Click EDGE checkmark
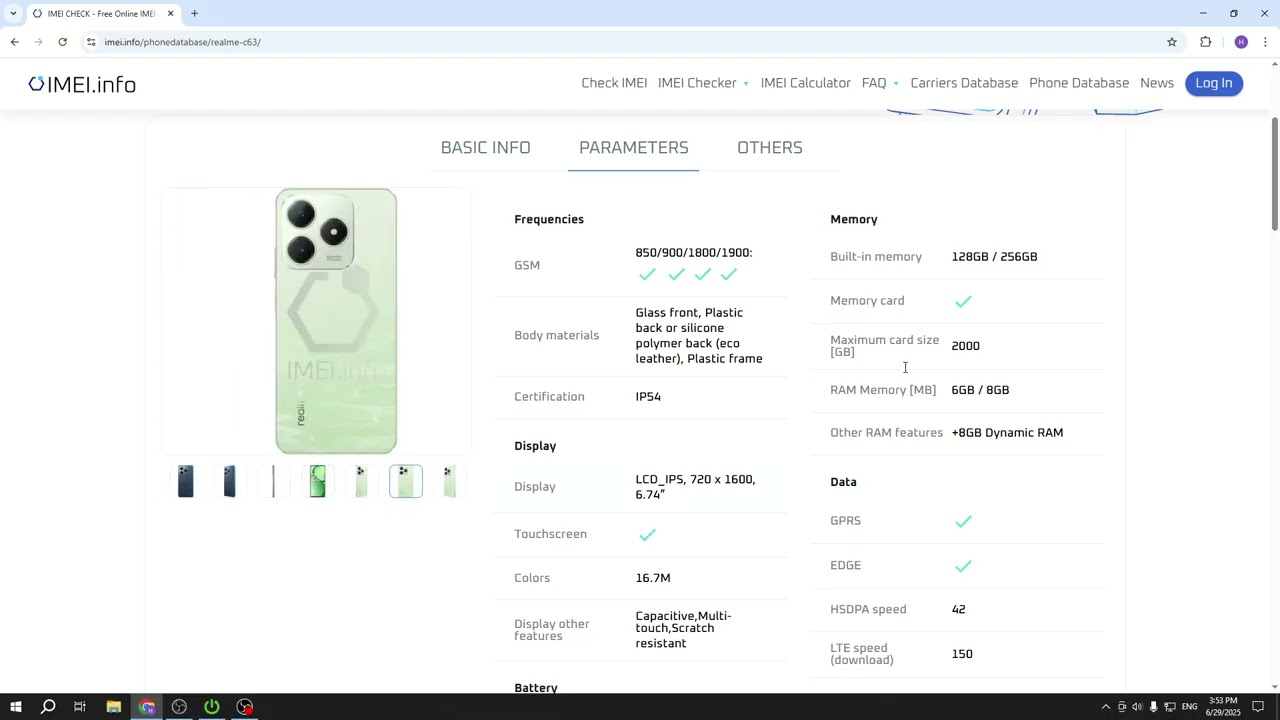The image size is (1280, 720). tap(963, 566)
